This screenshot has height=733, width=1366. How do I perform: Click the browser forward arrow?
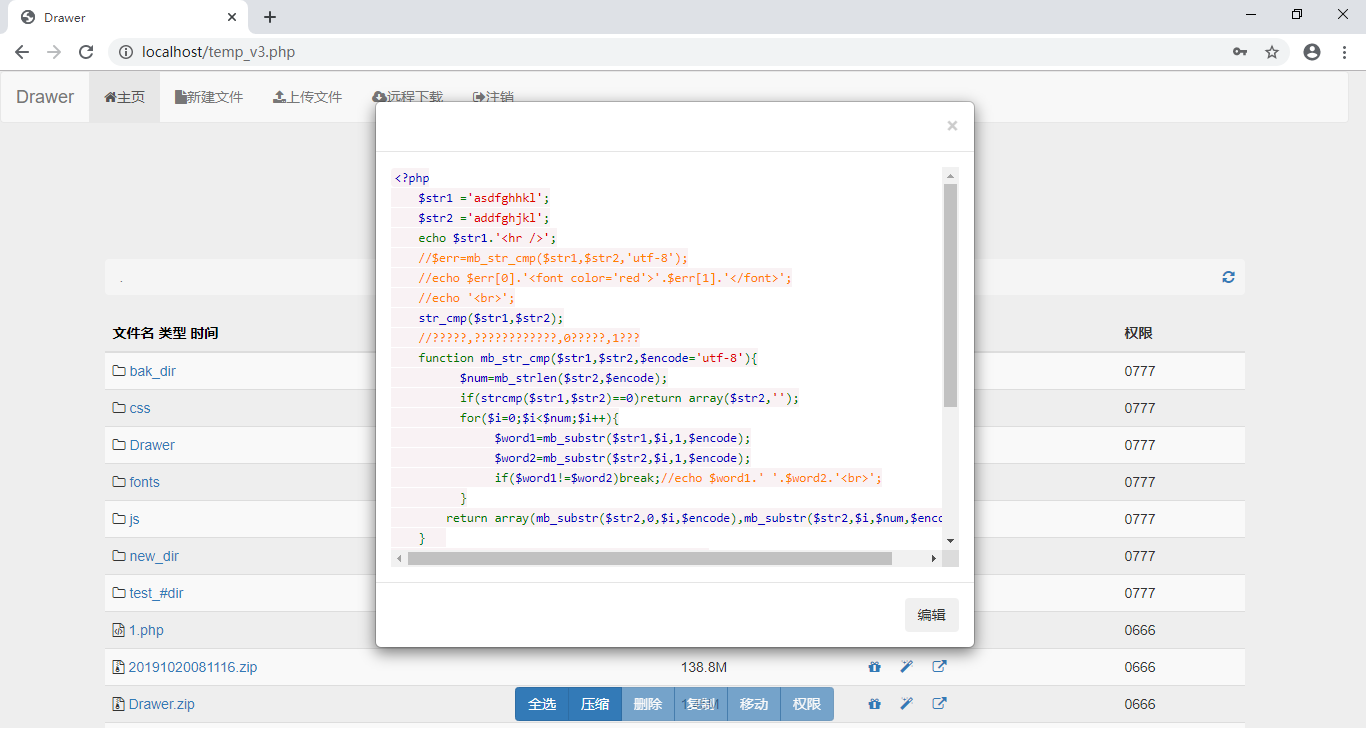(54, 52)
